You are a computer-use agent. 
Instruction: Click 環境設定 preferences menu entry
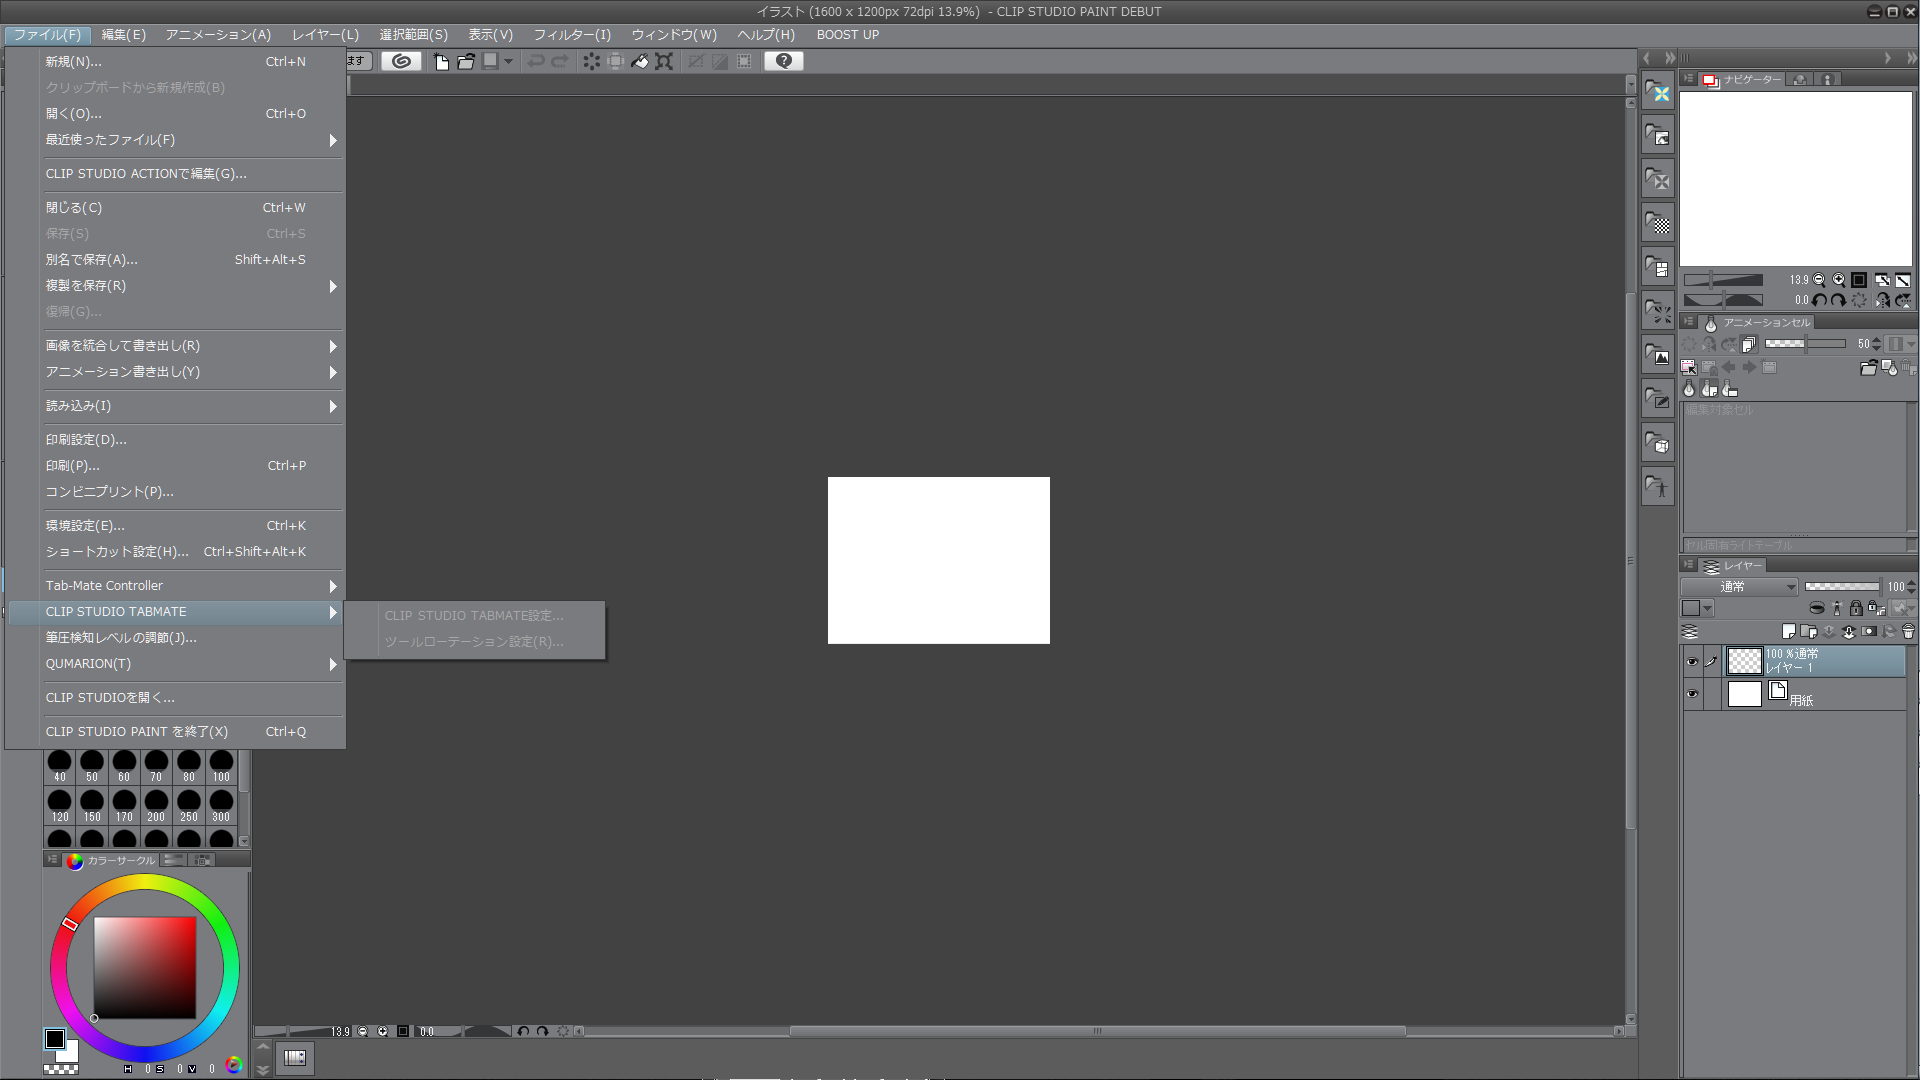pyautogui.click(x=85, y=526)
